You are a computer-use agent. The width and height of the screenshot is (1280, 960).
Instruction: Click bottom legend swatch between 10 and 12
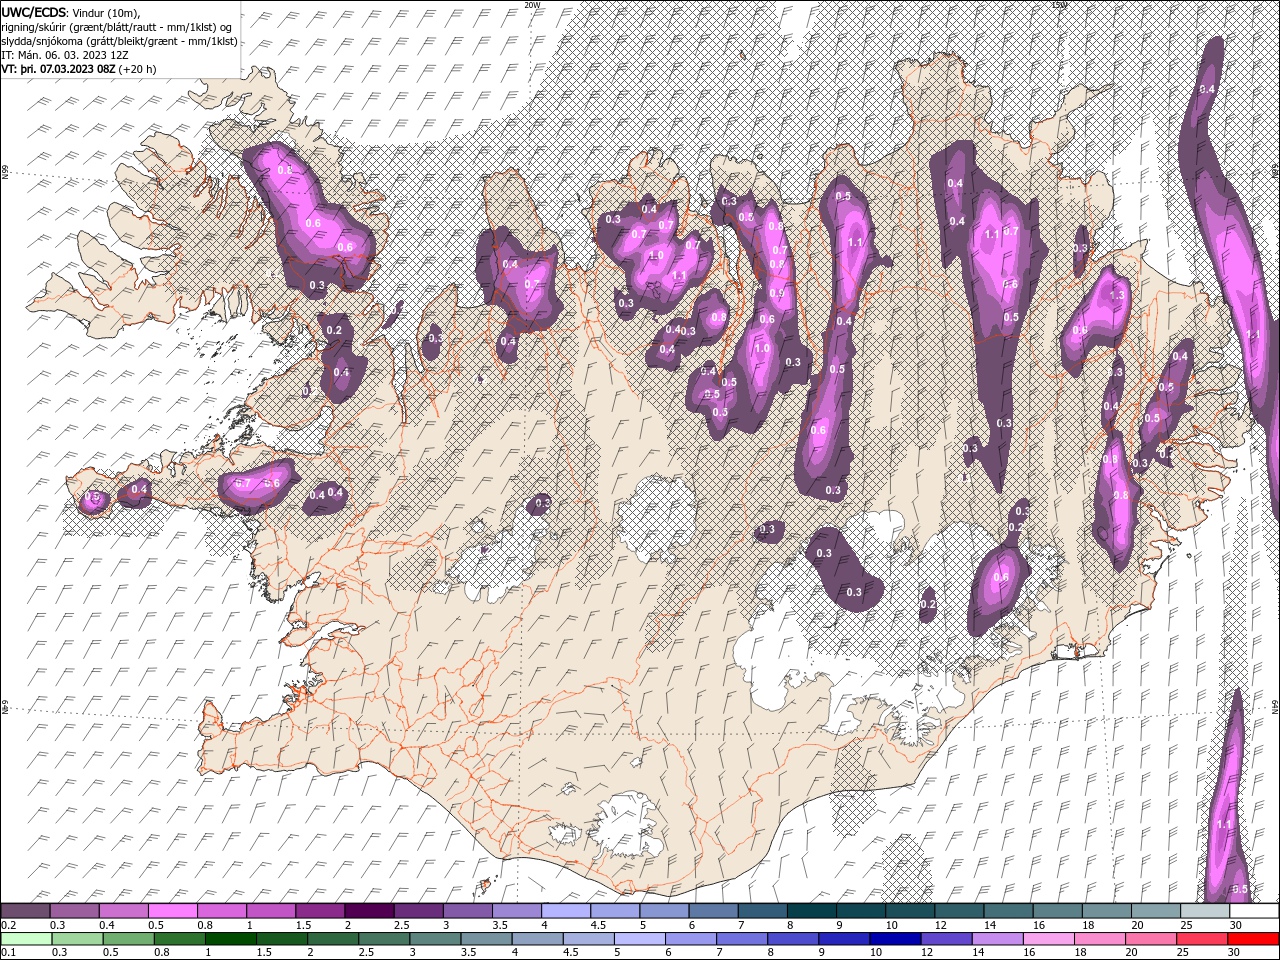[x=895, y=939]
